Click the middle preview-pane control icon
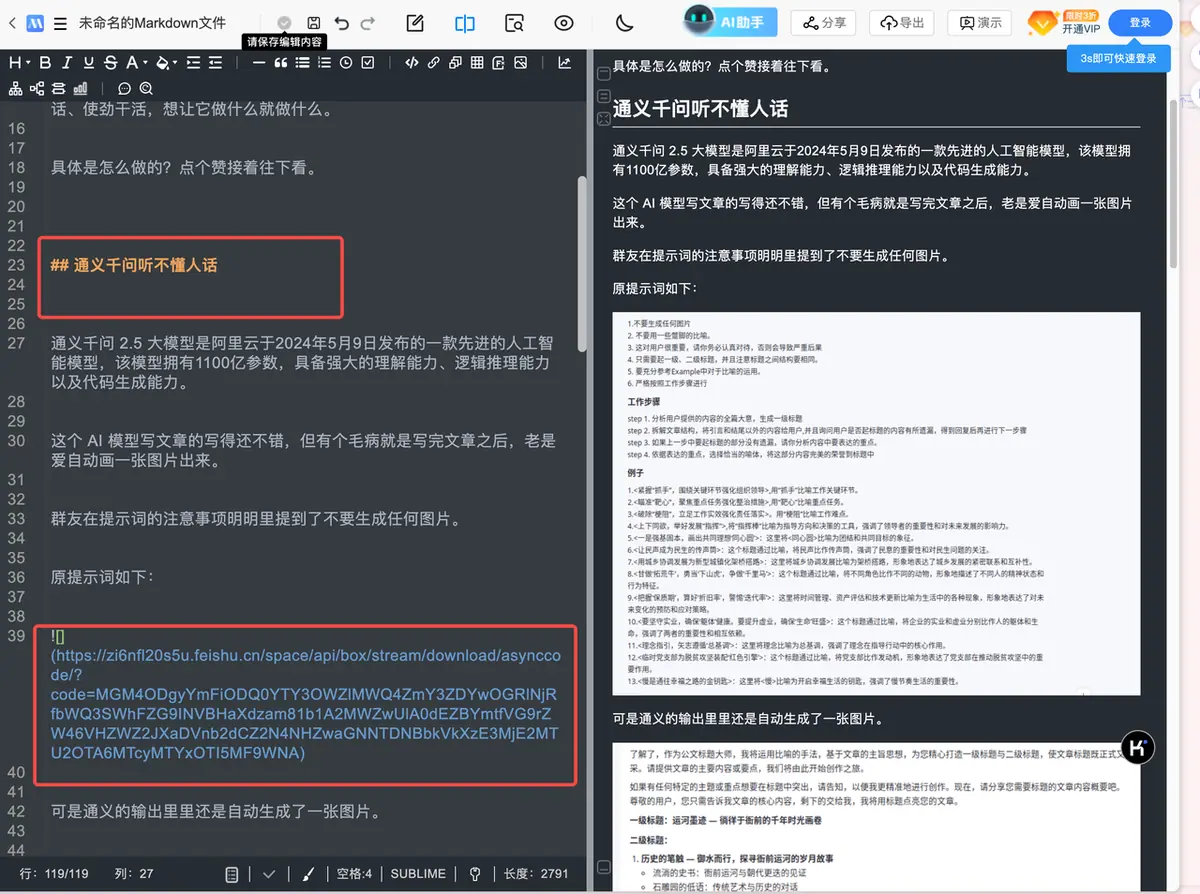Screen dimensions: 1200x894 click(x=603, y=96)
